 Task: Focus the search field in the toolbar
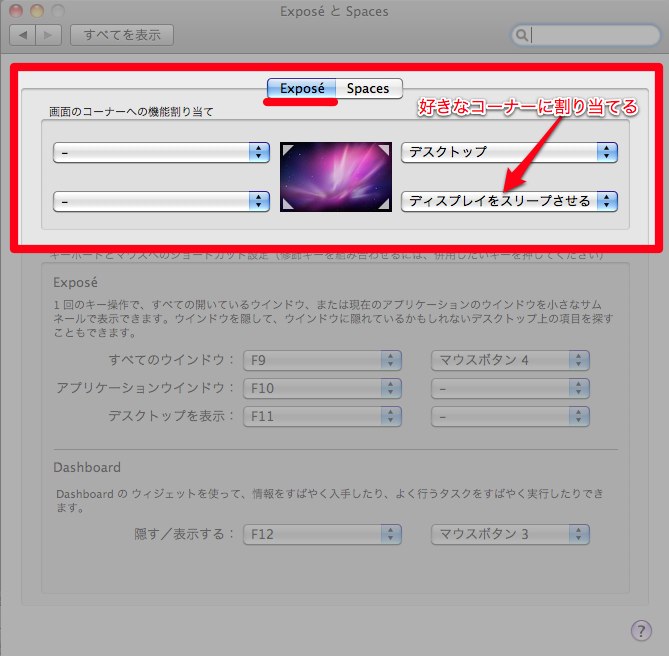(x=586, y=35)
